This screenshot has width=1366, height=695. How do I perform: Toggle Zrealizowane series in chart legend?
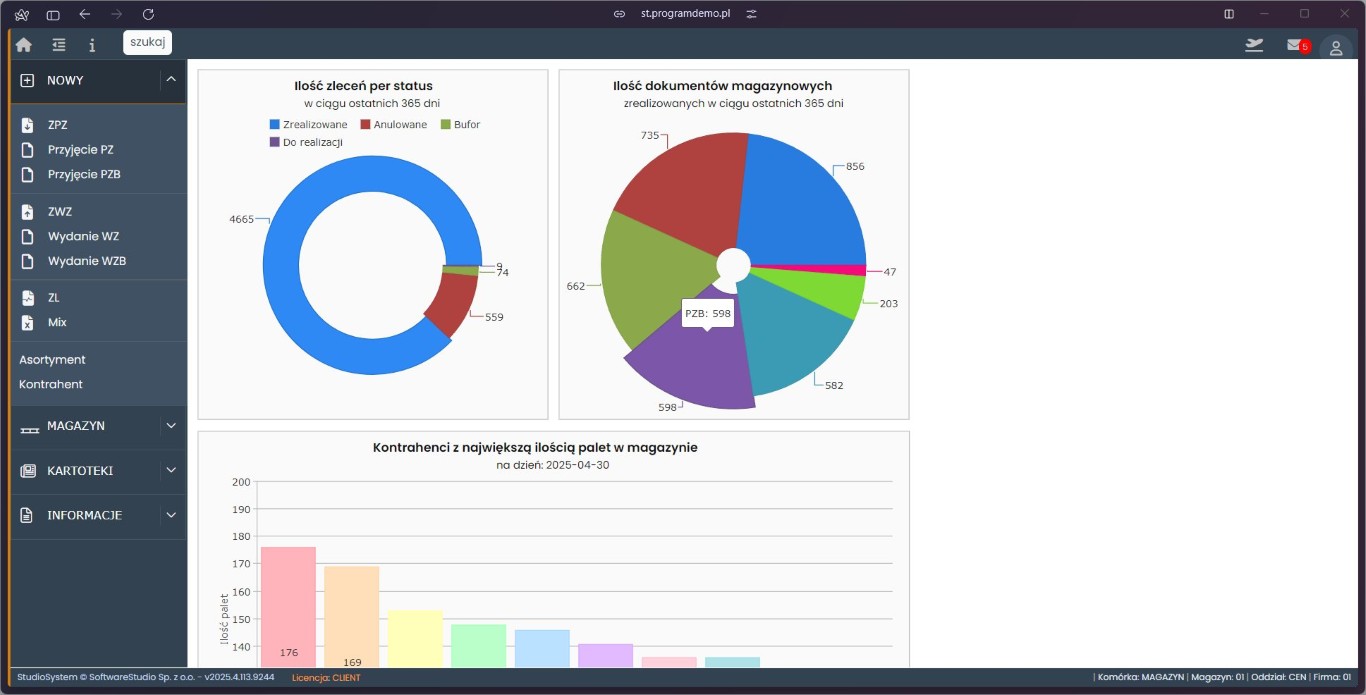[308, 125]
